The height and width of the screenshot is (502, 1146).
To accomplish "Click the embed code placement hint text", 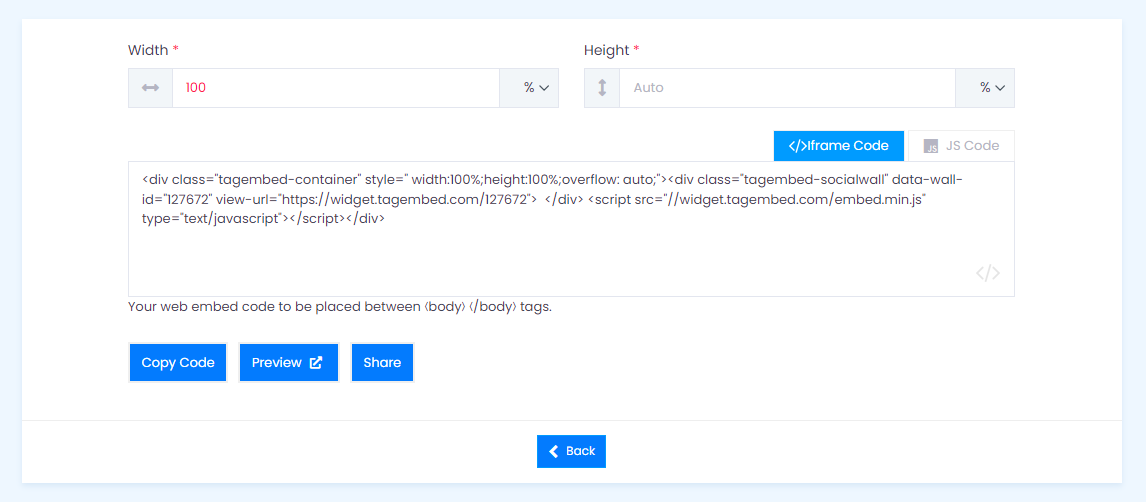I will pos(340,307).
